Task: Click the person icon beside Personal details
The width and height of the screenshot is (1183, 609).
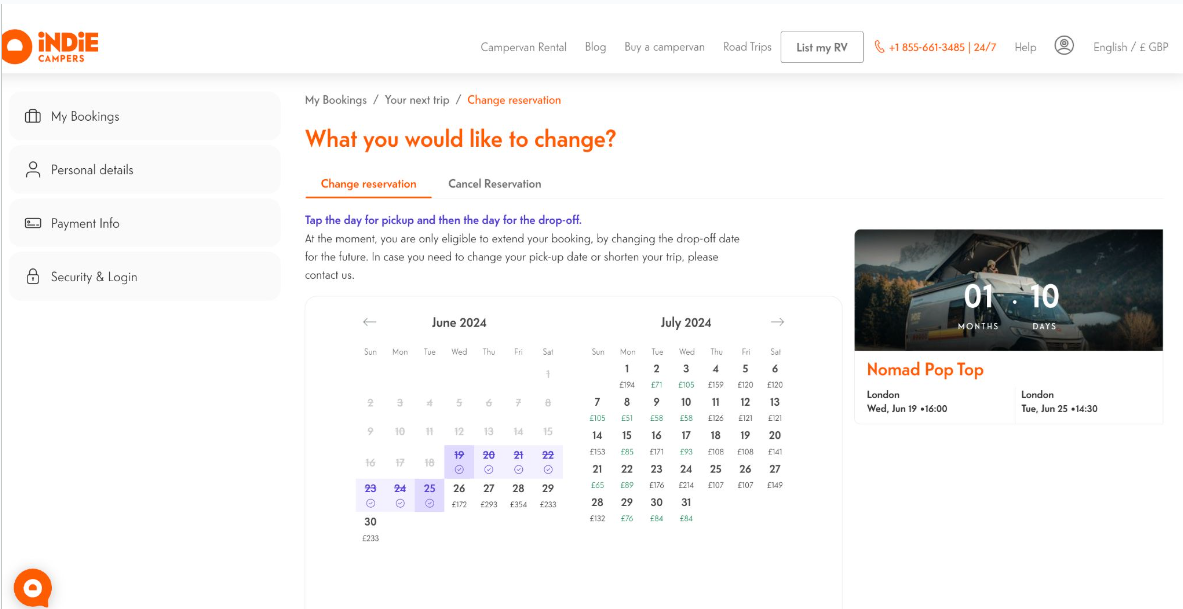Action: click(33, 170)
